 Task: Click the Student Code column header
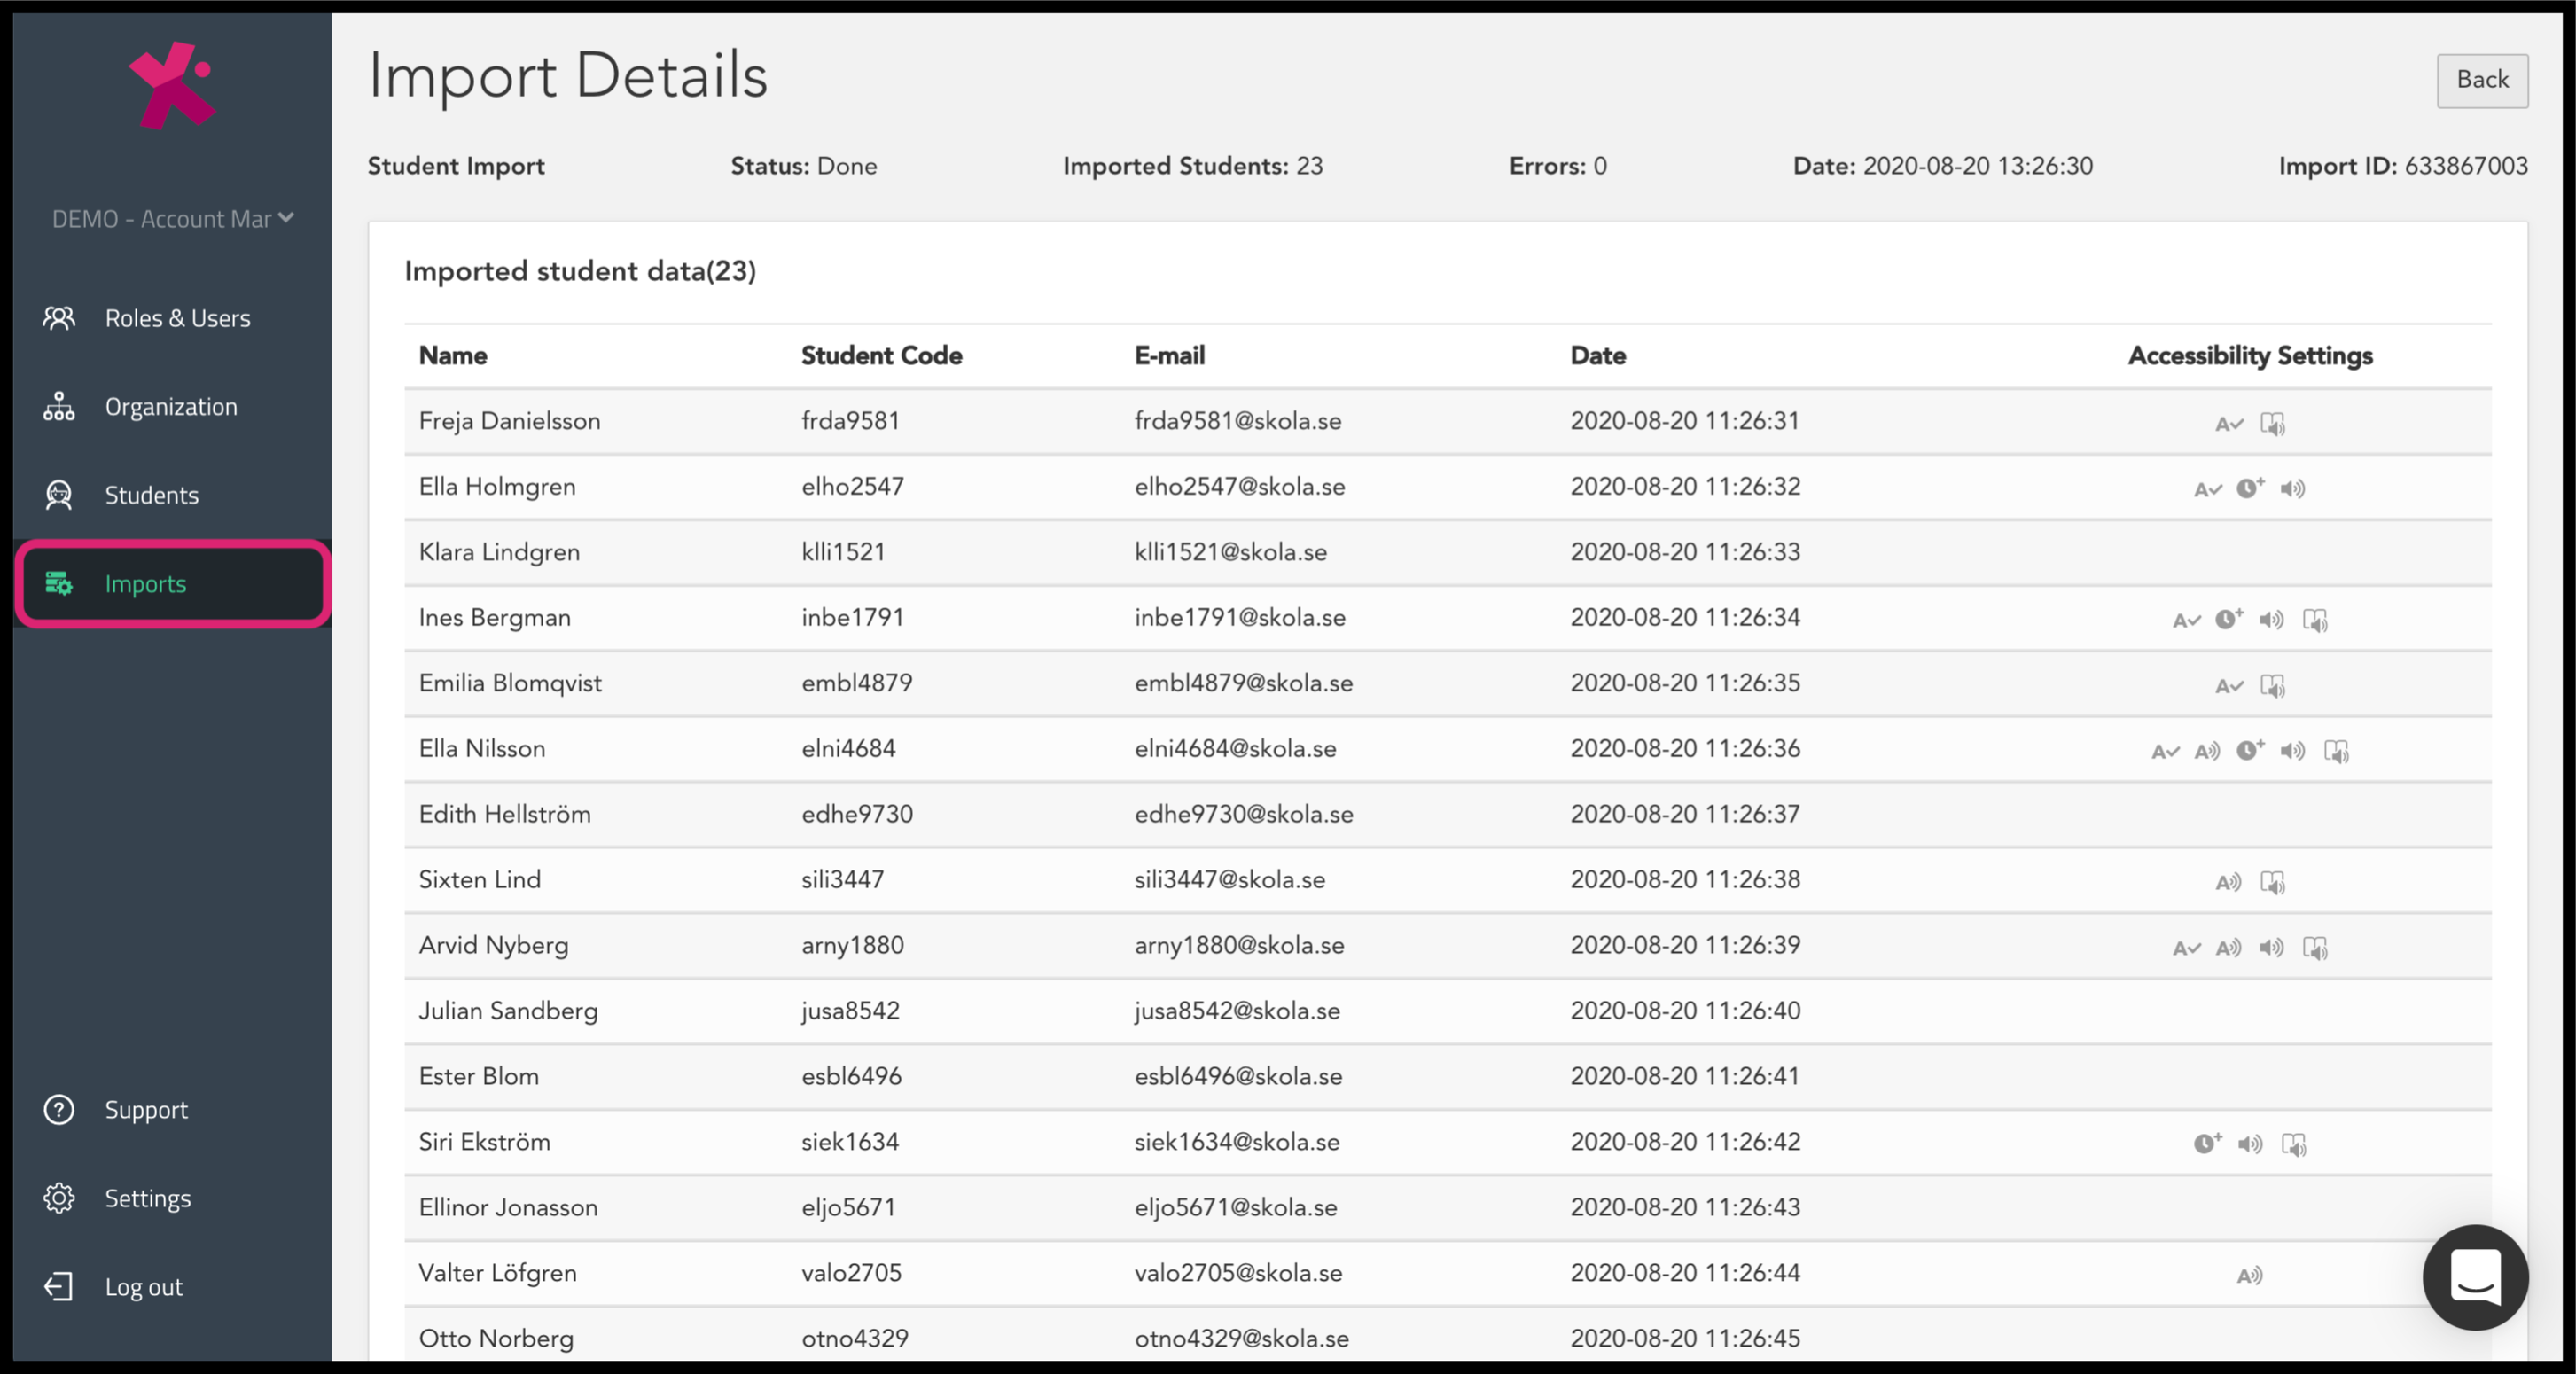881,355
